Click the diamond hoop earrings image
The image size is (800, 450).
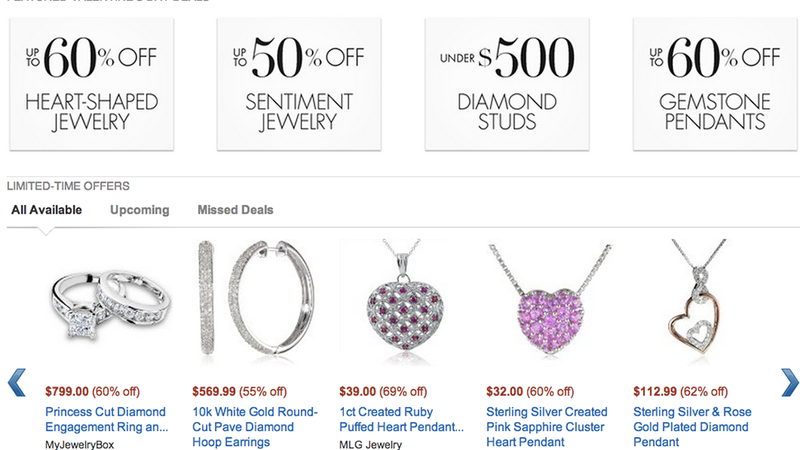coord(256,297)
